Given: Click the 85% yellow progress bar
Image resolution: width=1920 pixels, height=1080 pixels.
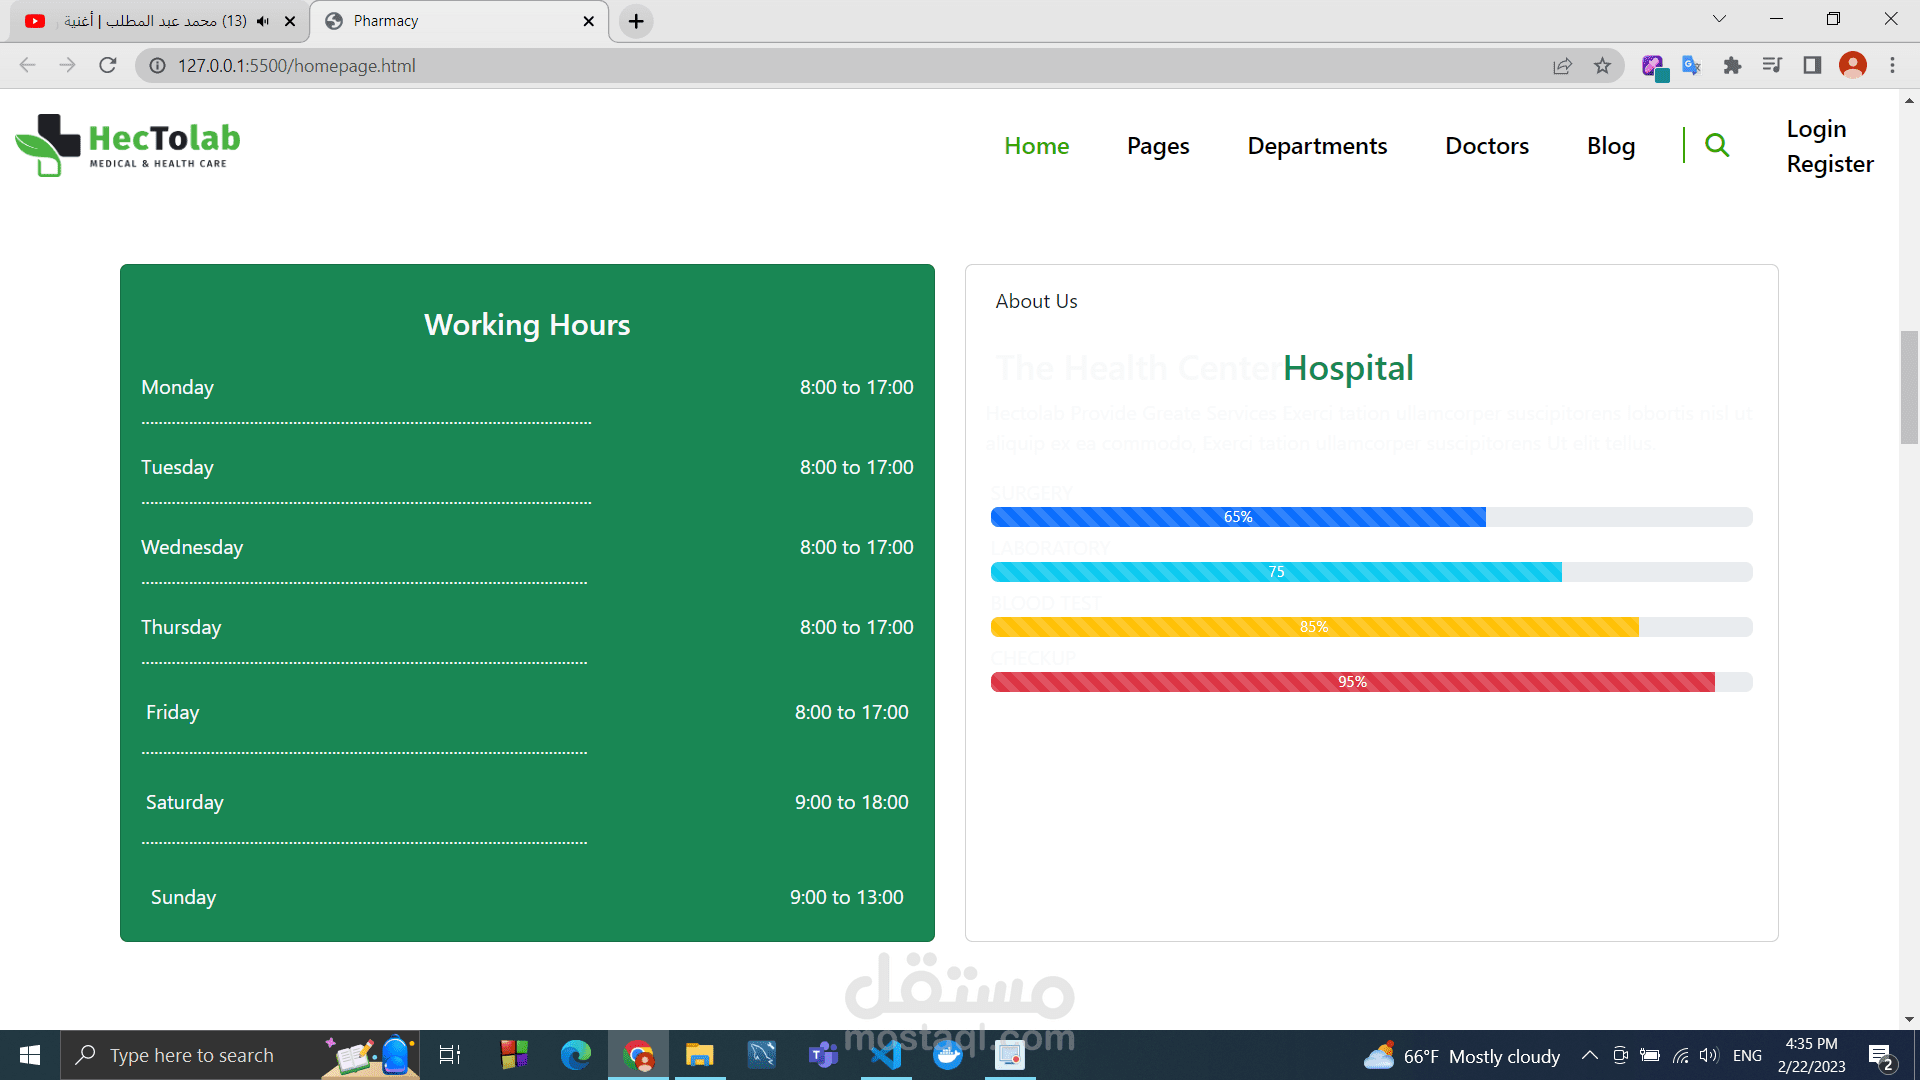Looking at the screenshot, I should (1314, 627).
